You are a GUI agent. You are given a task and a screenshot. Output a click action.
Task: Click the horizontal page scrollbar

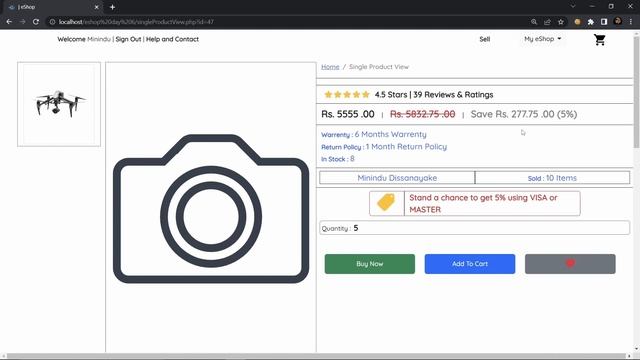[316, 356]
